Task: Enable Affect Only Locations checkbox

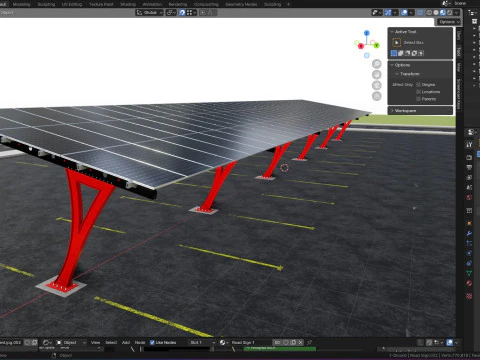Action: [418, 92]
